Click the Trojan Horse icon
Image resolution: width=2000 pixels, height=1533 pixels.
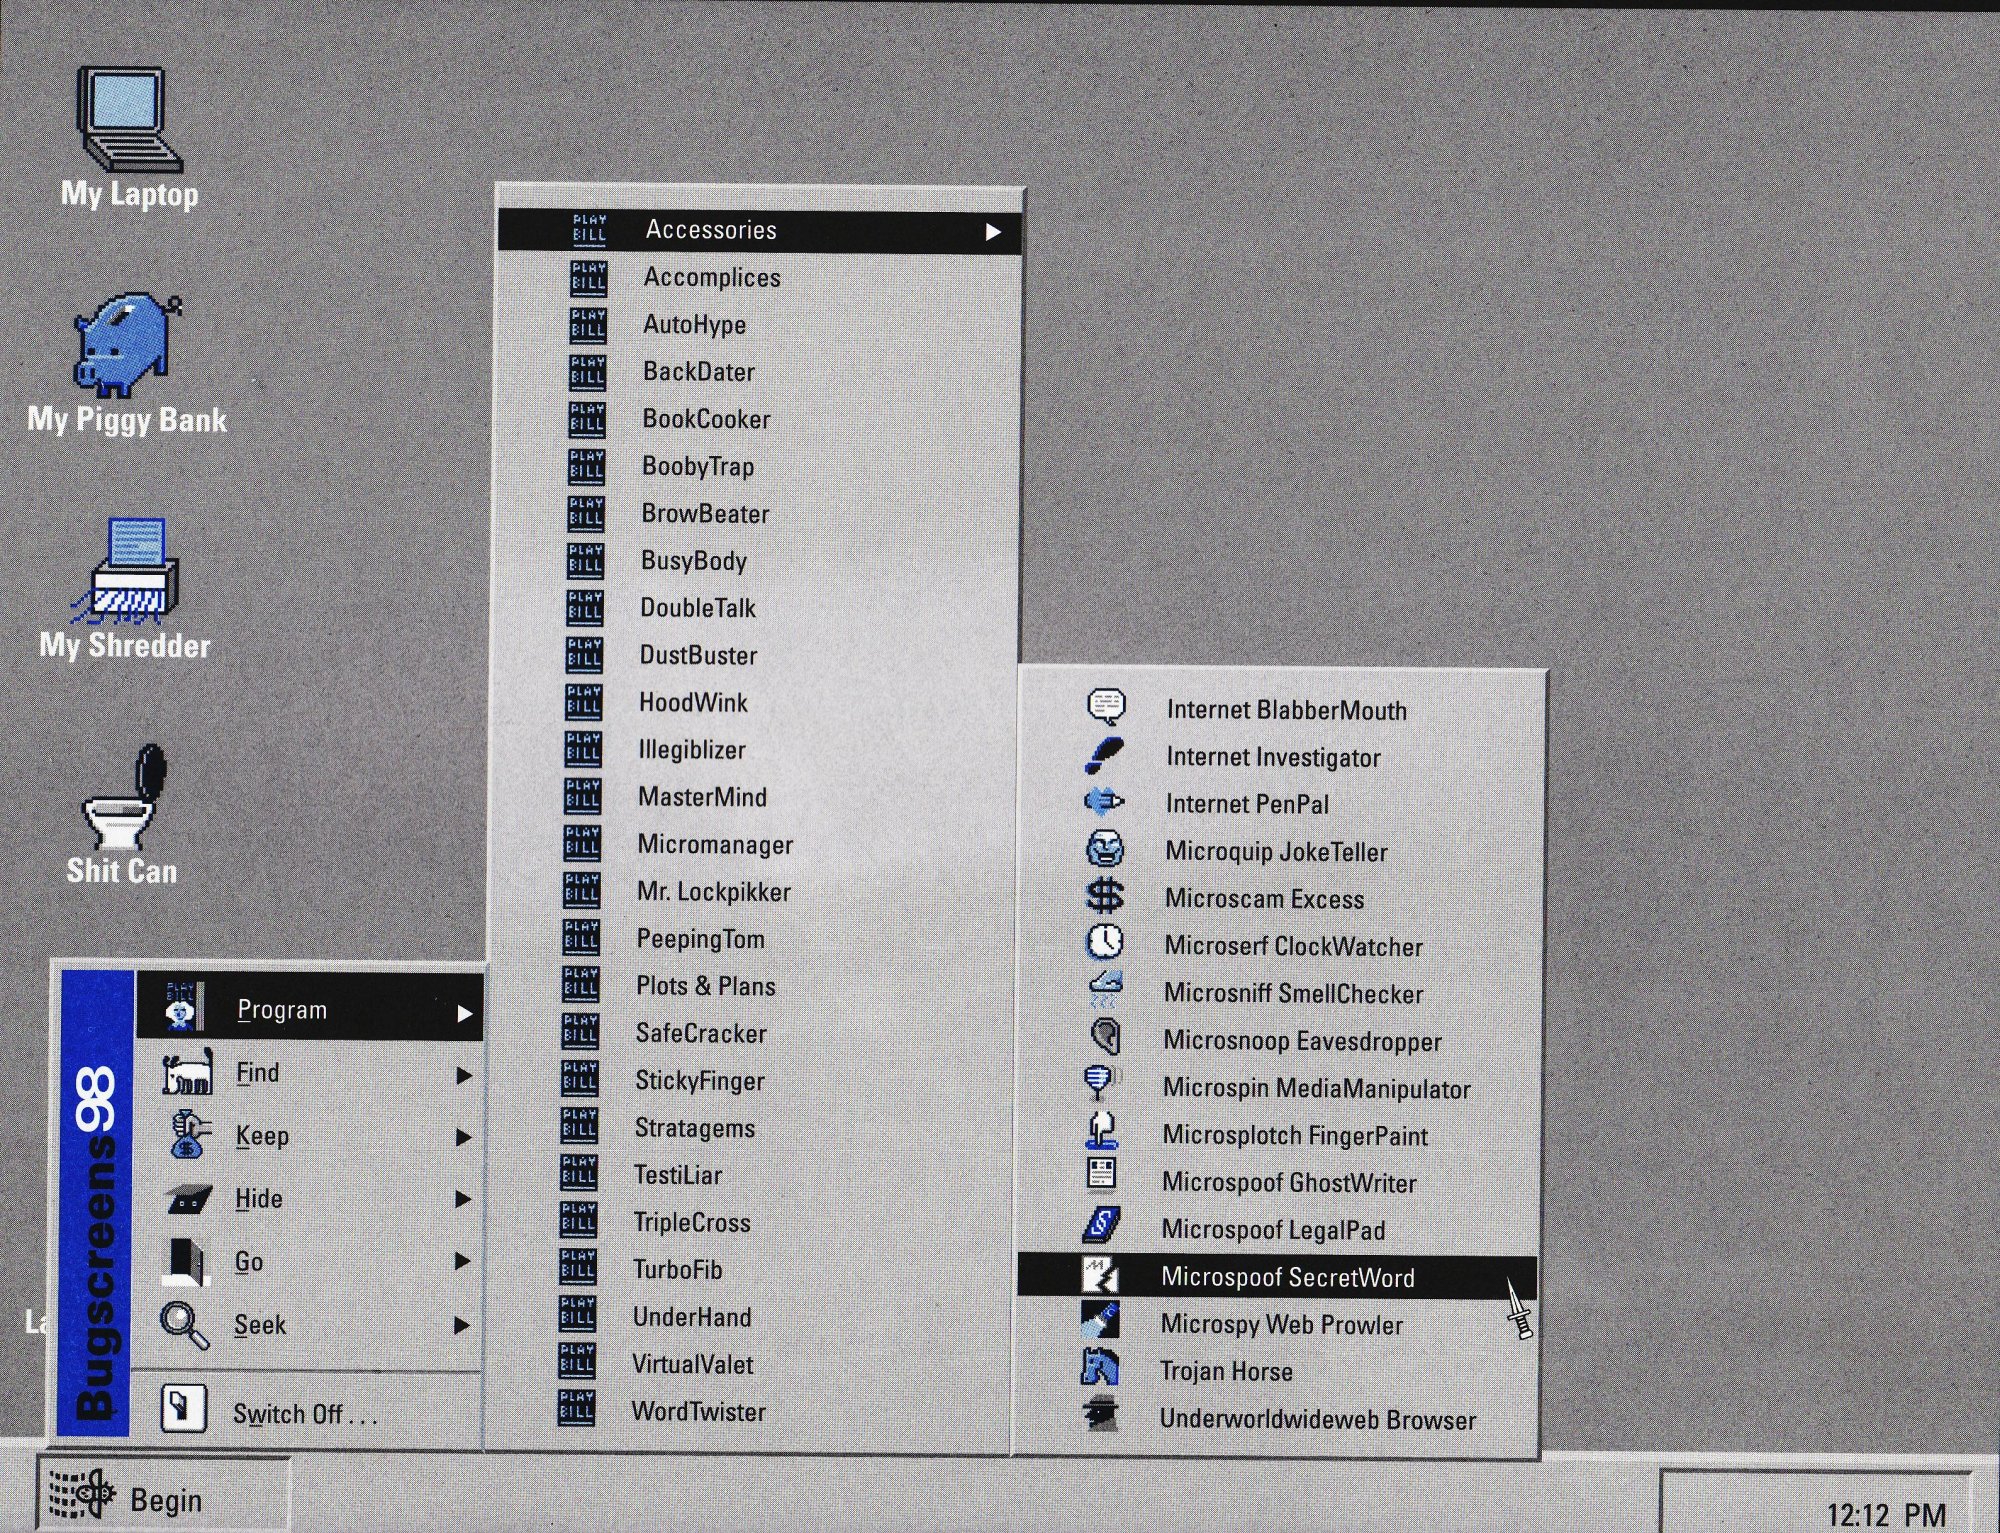1100,1368
